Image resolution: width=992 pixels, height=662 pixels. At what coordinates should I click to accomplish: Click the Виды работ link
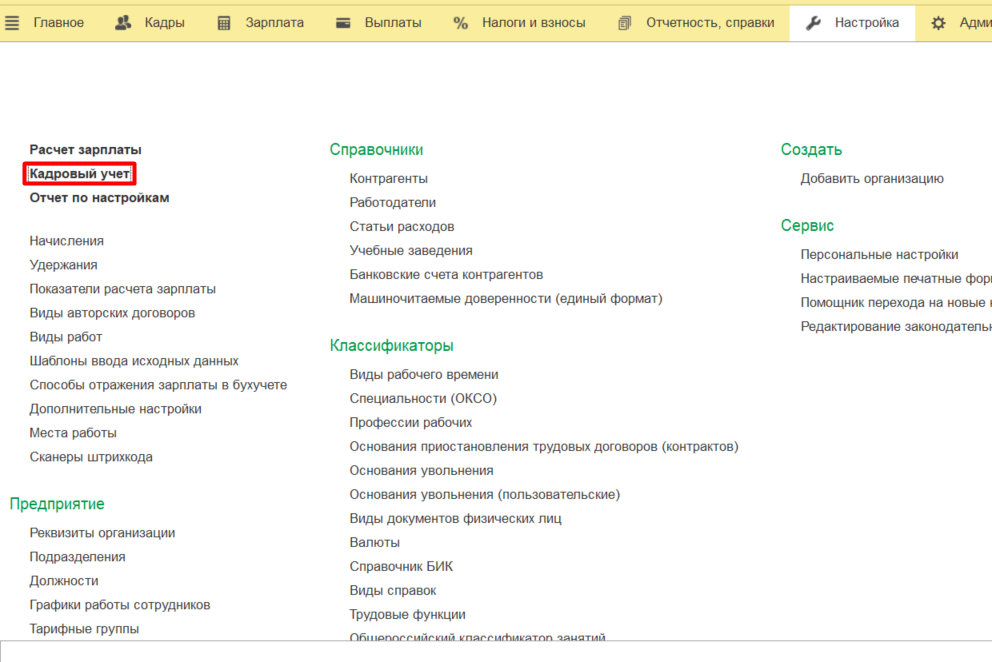tap(66, 337)
